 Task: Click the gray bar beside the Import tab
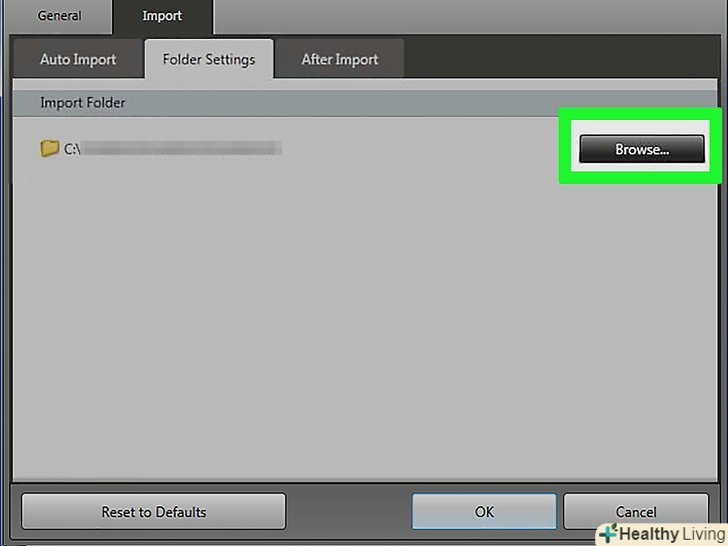click(470, 16)
